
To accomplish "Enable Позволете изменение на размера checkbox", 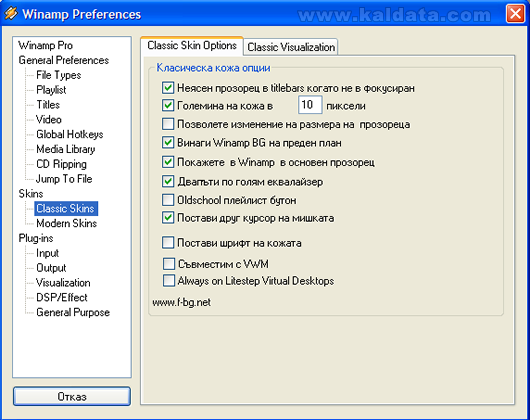I will pyautogui.click(x=168, y=124).
